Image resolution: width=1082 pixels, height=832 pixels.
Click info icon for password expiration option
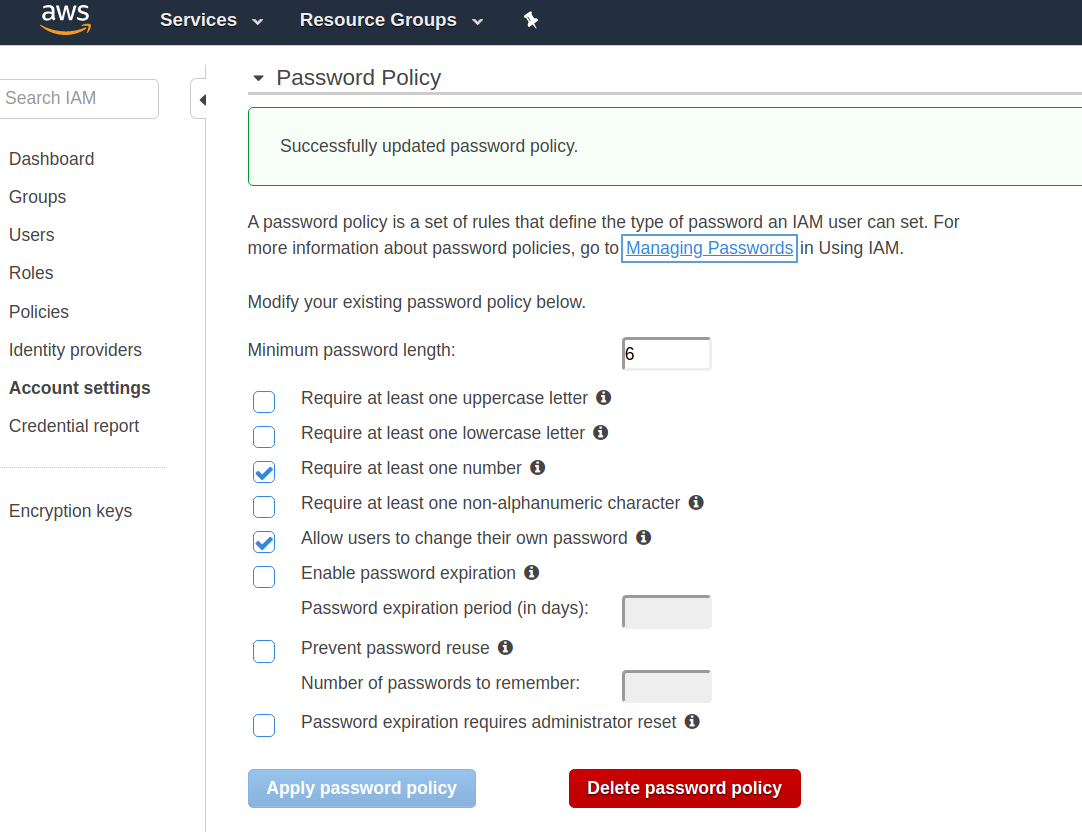[x=532, y=572]
